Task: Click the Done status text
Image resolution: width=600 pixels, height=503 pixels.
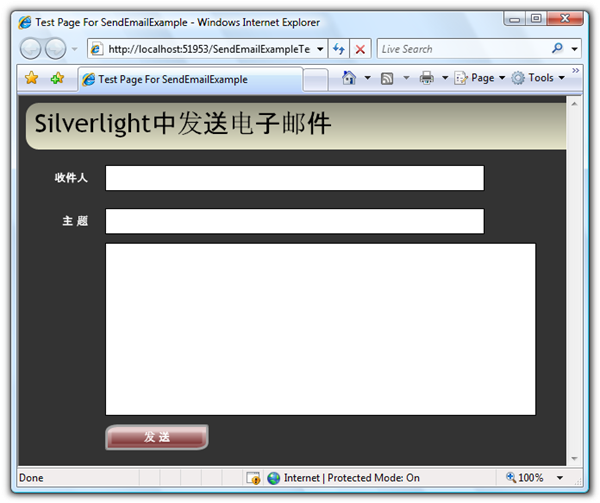Action: click(x=31, y=478)
